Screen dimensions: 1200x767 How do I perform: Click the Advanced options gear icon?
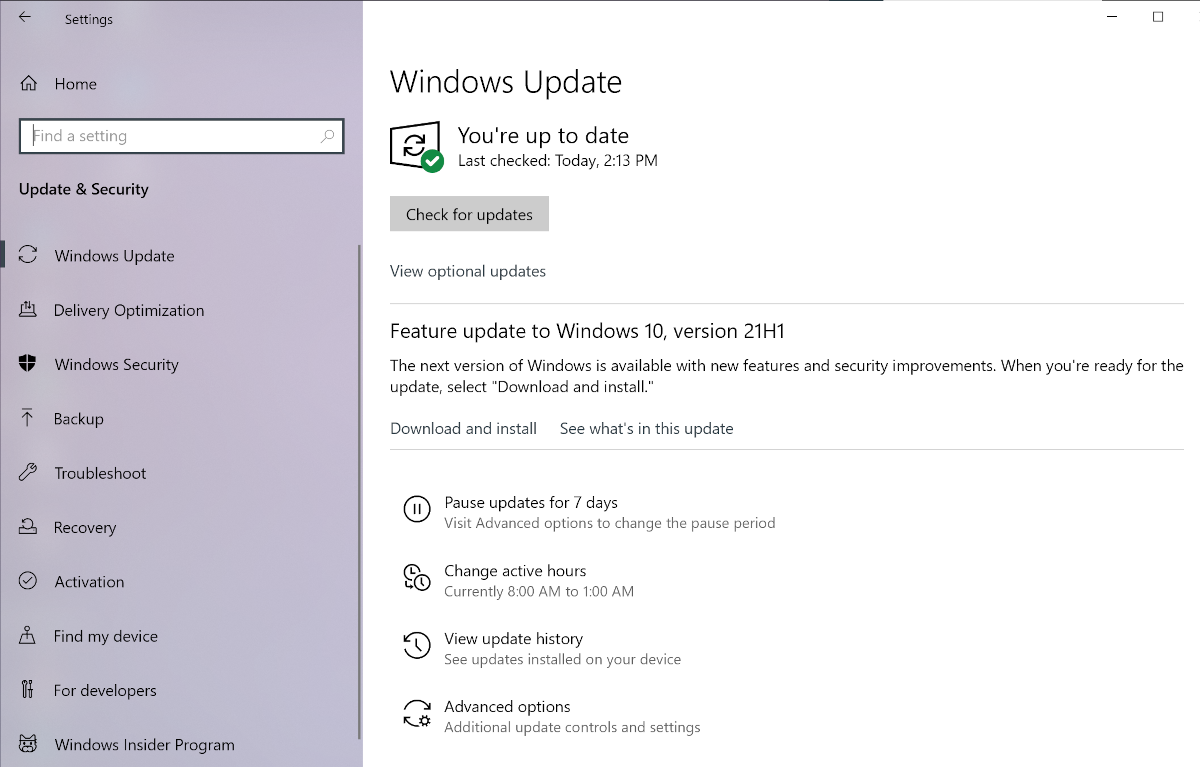(416, 713)
